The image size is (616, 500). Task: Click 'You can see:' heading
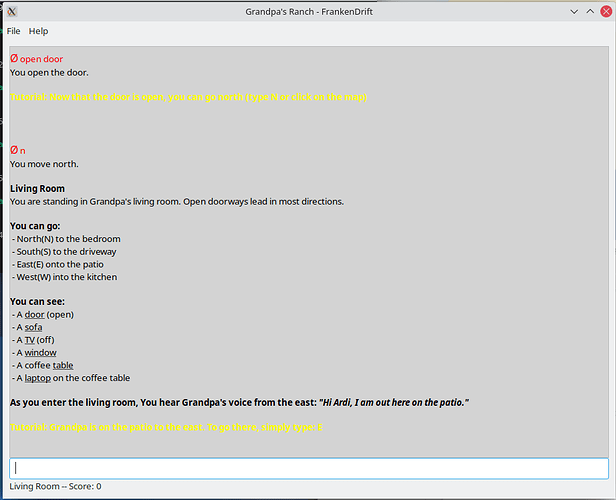(37, 302)
